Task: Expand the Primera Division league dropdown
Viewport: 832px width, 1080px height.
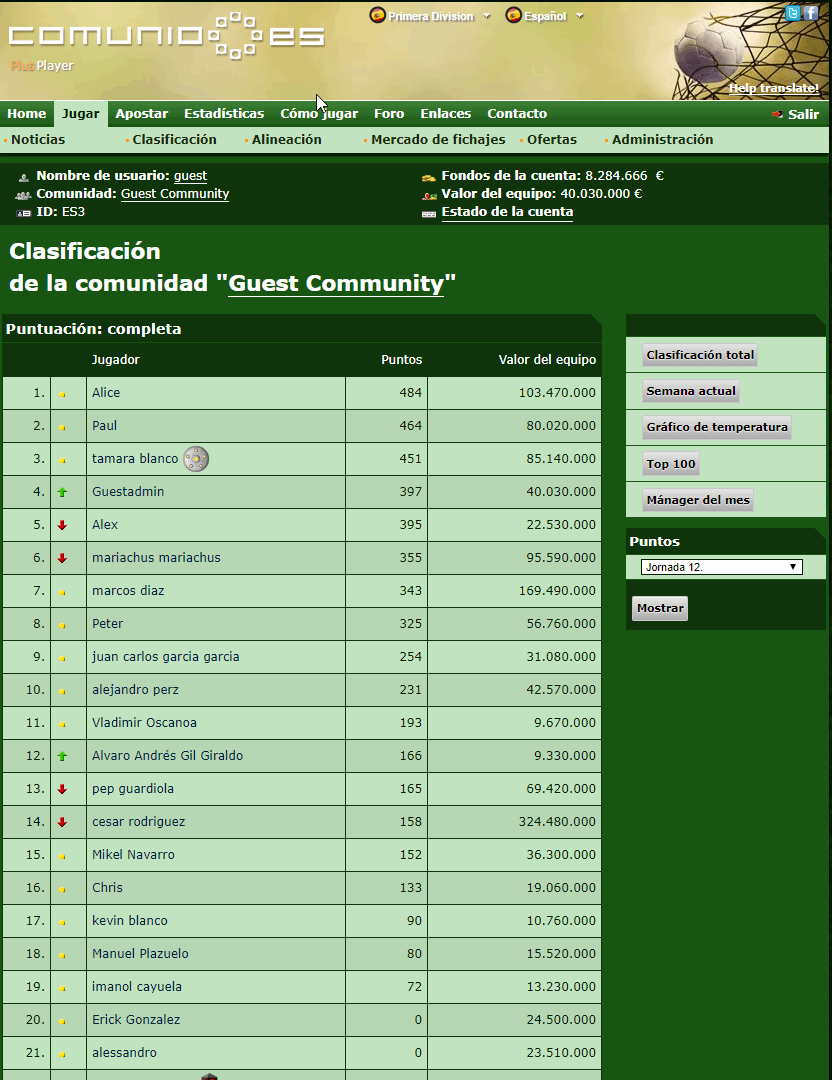Action: [486, 16]
